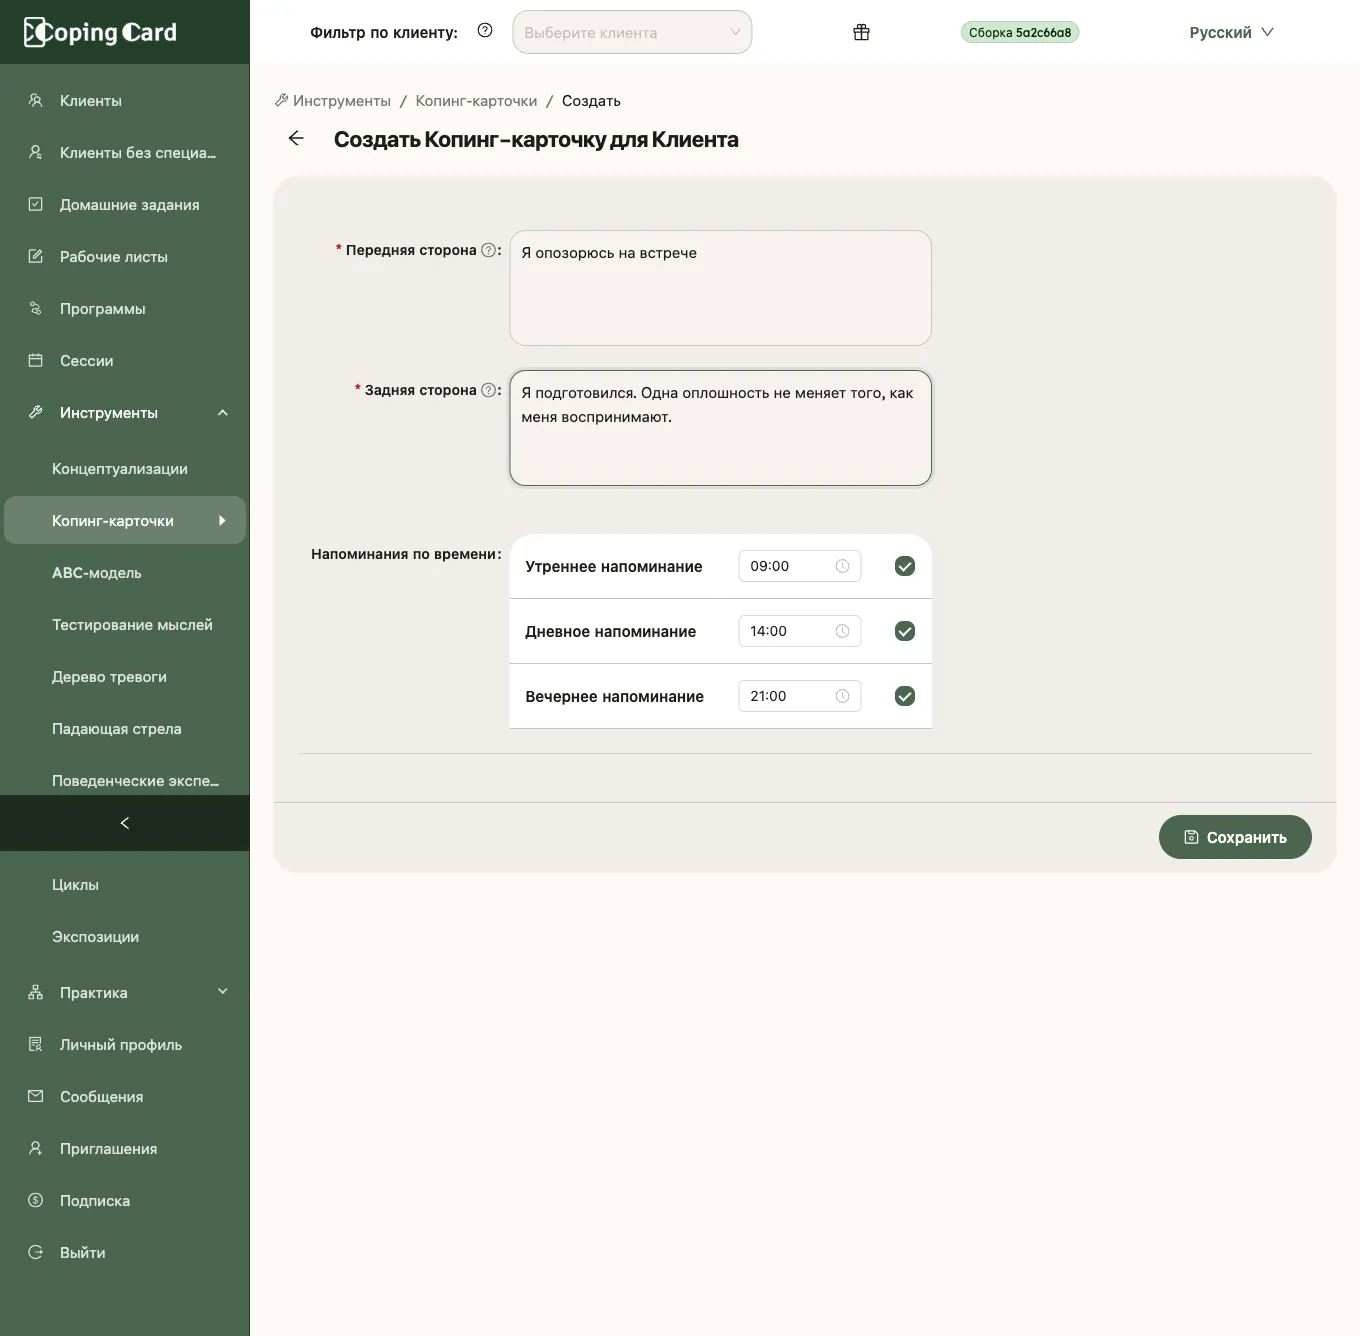The width and height of the screenshot is (1360, 1336).
Task: Collapse the Инструменты menu group
Action: 125,412
